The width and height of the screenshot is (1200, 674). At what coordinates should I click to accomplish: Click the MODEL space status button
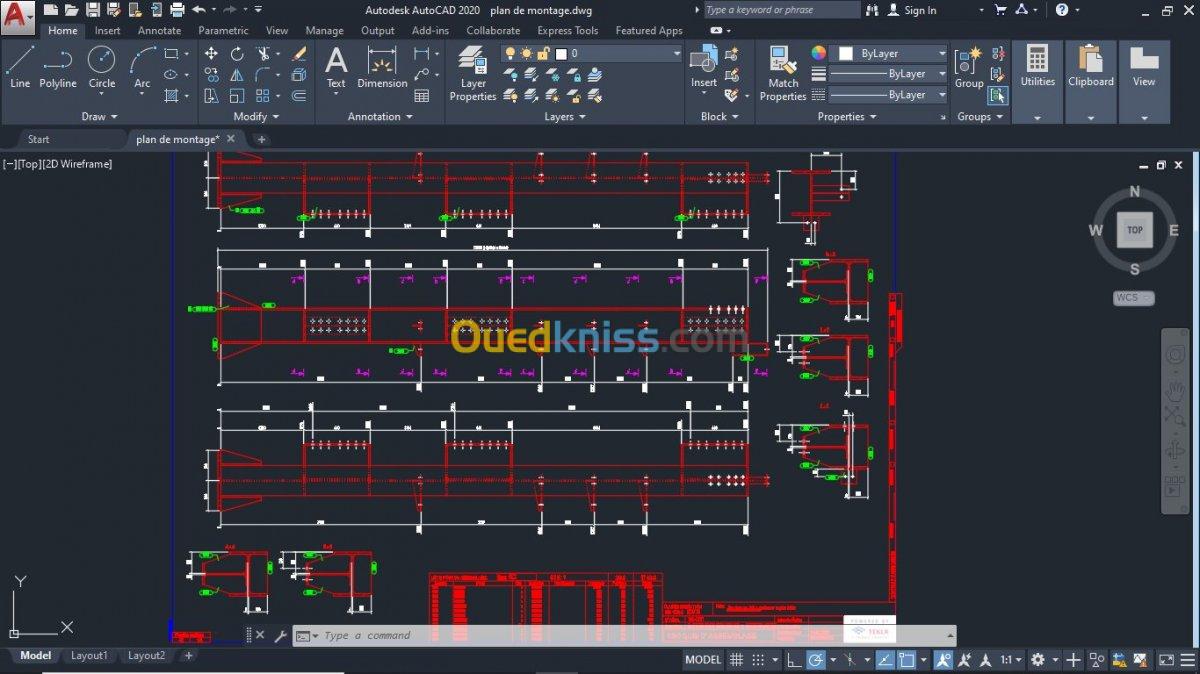(x=703, y=660)
